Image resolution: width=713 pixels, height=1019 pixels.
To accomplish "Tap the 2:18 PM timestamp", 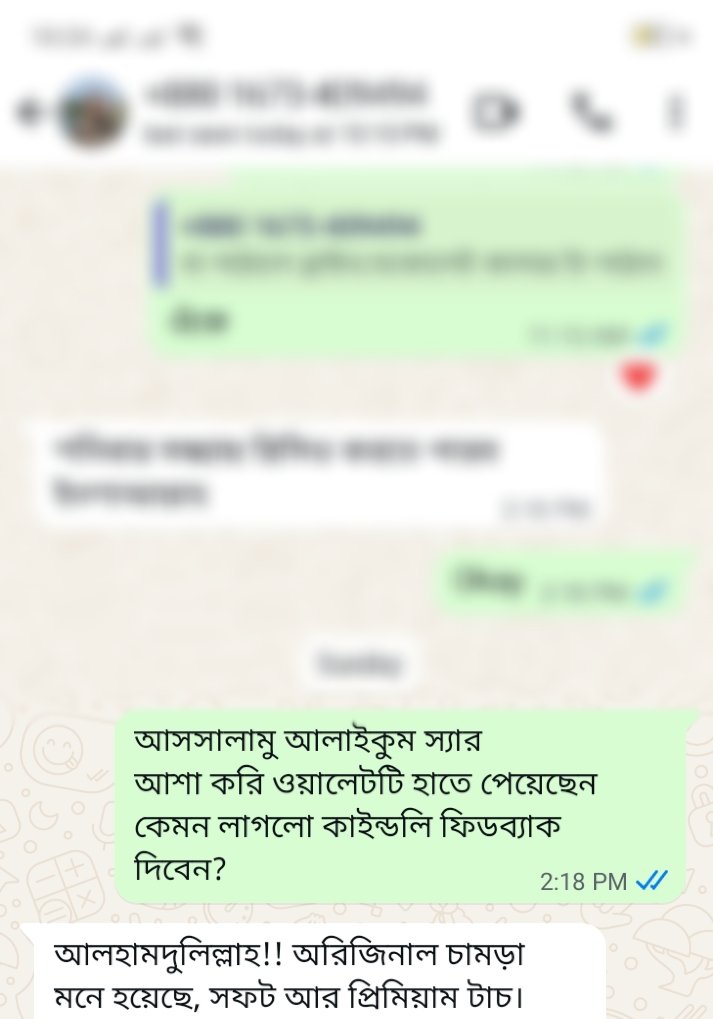I will [x=583, y=882].
